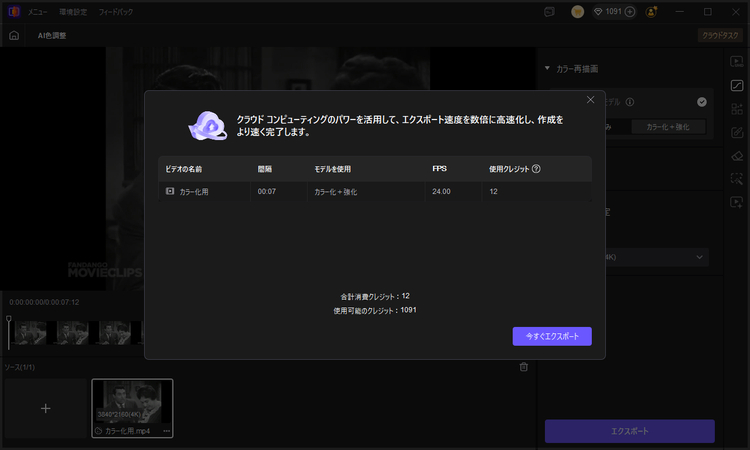Close the cloud export dialog
The height and width of the screenshot is (450, 750).
pyautogui.click(x=590, y=100)
